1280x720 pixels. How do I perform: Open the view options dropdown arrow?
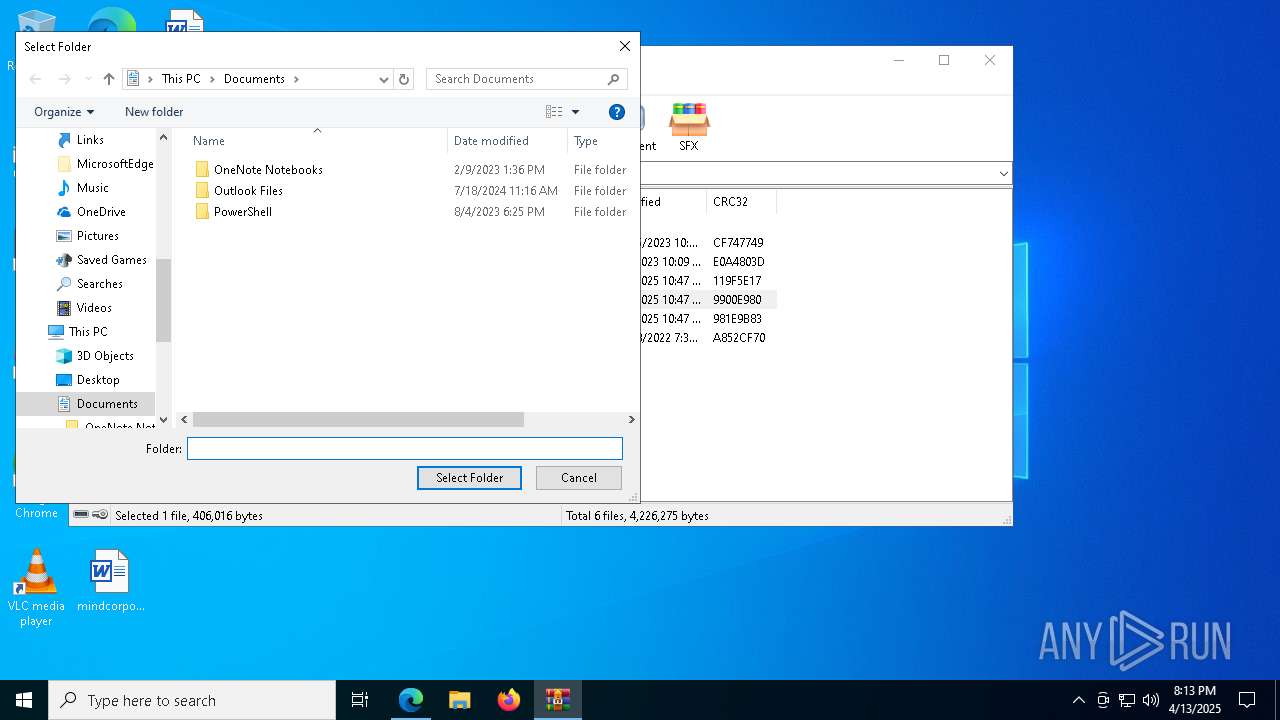pos(575,112)
